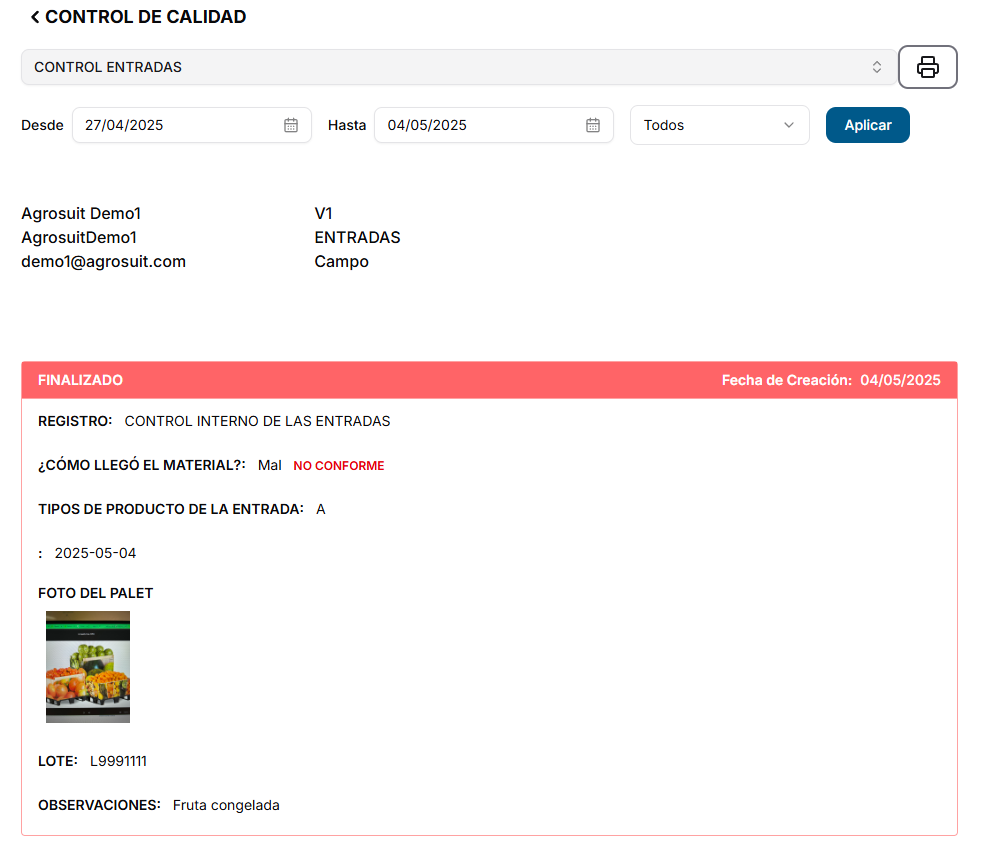Screen dimensions: 985x855
Task: Click the ¿CÓMO LLEGÓ EL MATERIAL? label
Action: (142, 466)
